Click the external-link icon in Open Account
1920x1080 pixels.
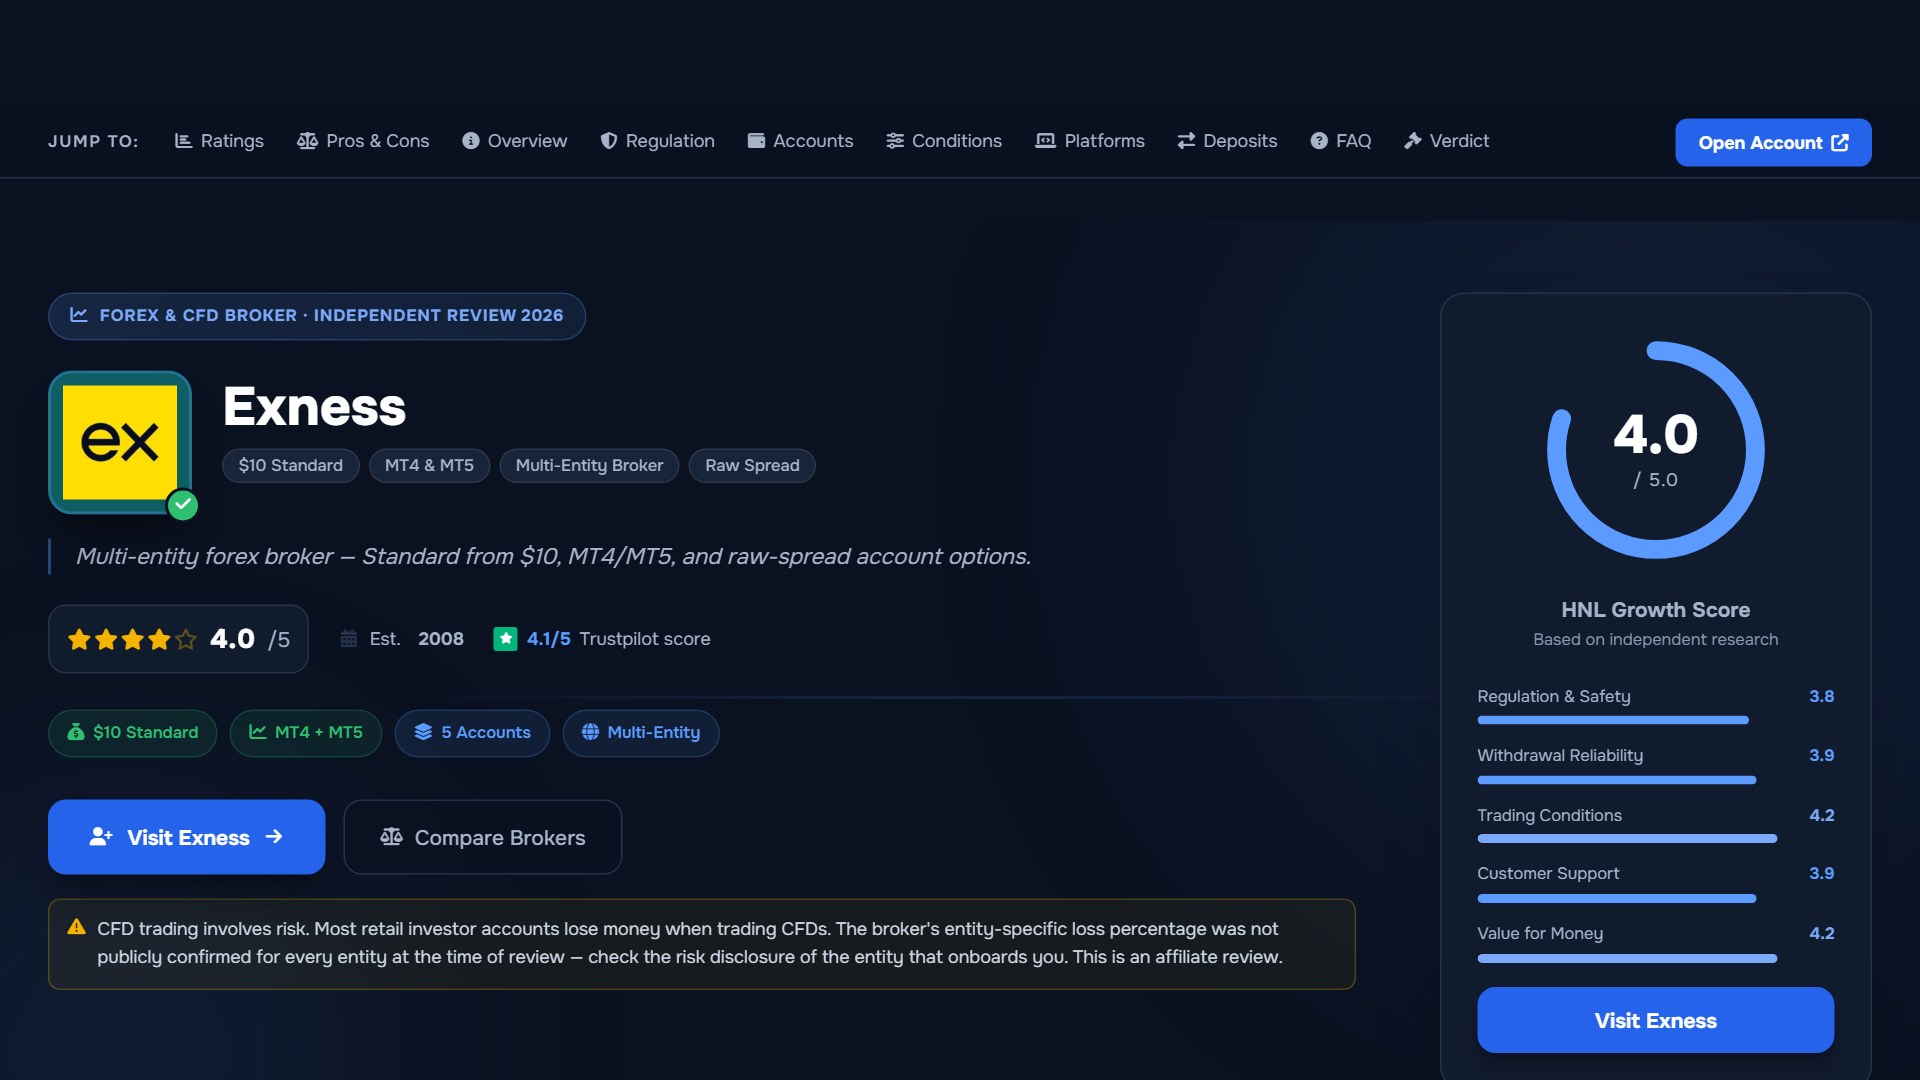pyautogui.click(x=1840, y=143)
